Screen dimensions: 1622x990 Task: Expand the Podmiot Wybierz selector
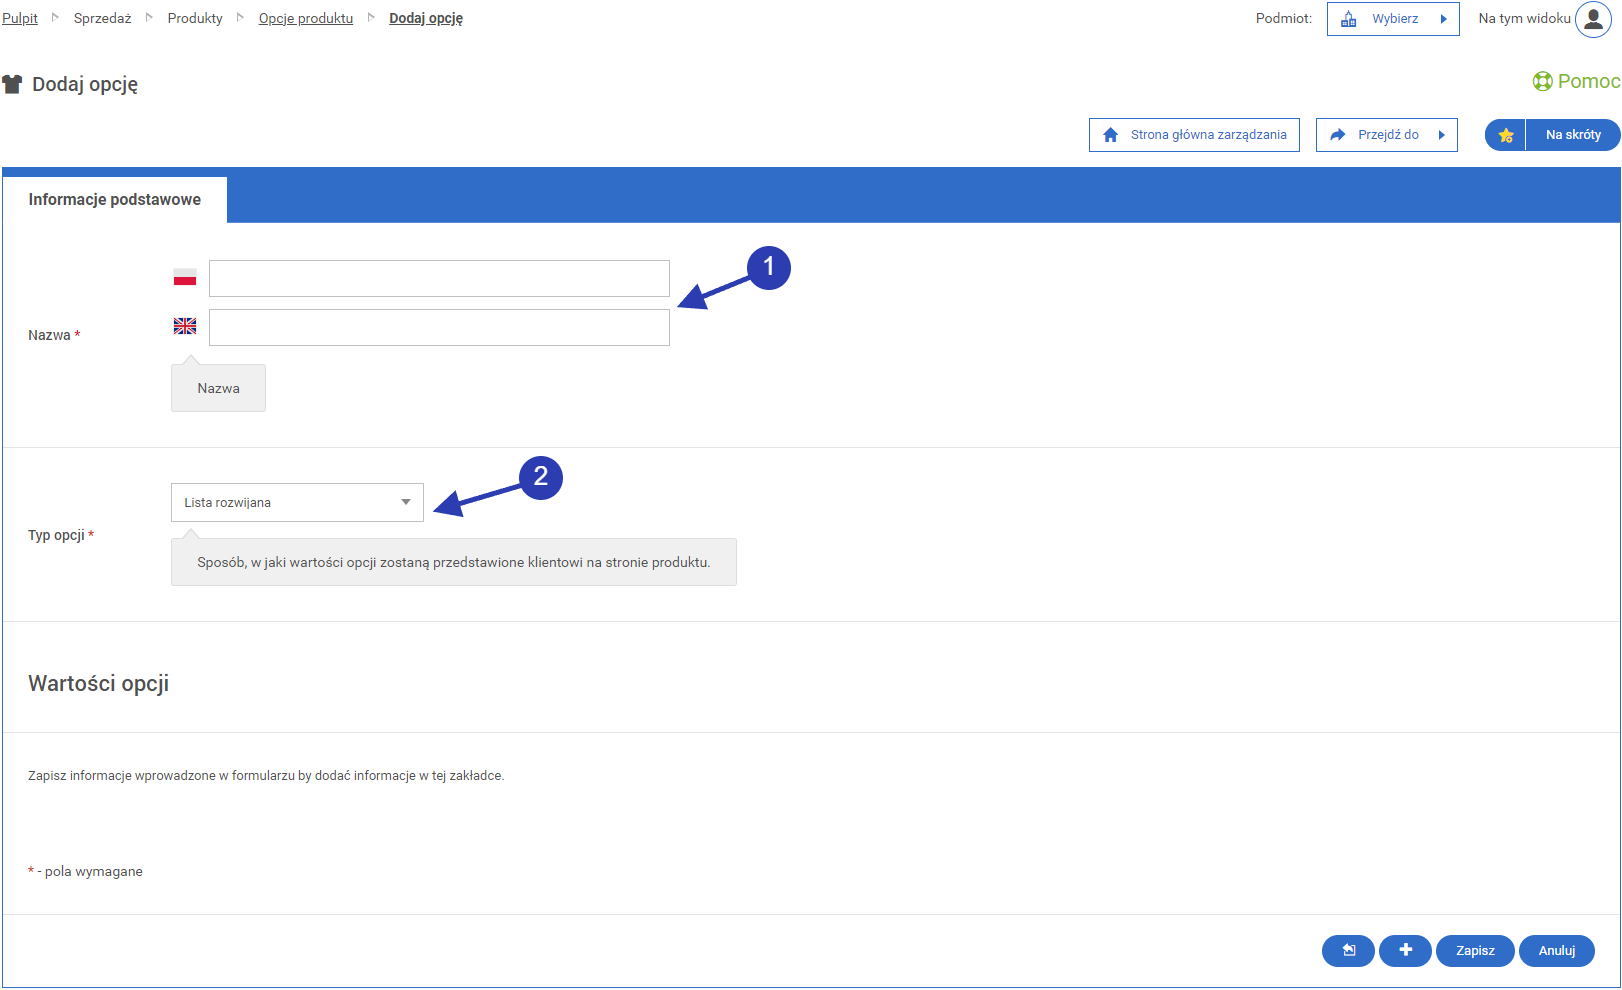coord(1393,19)
